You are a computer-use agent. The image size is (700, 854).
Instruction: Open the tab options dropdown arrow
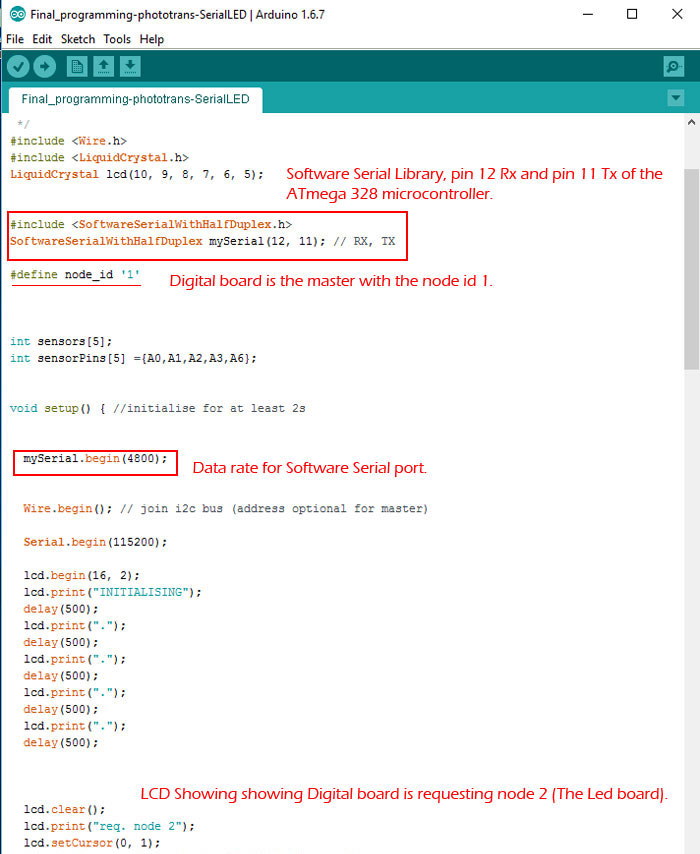click(x=675, y=98)
